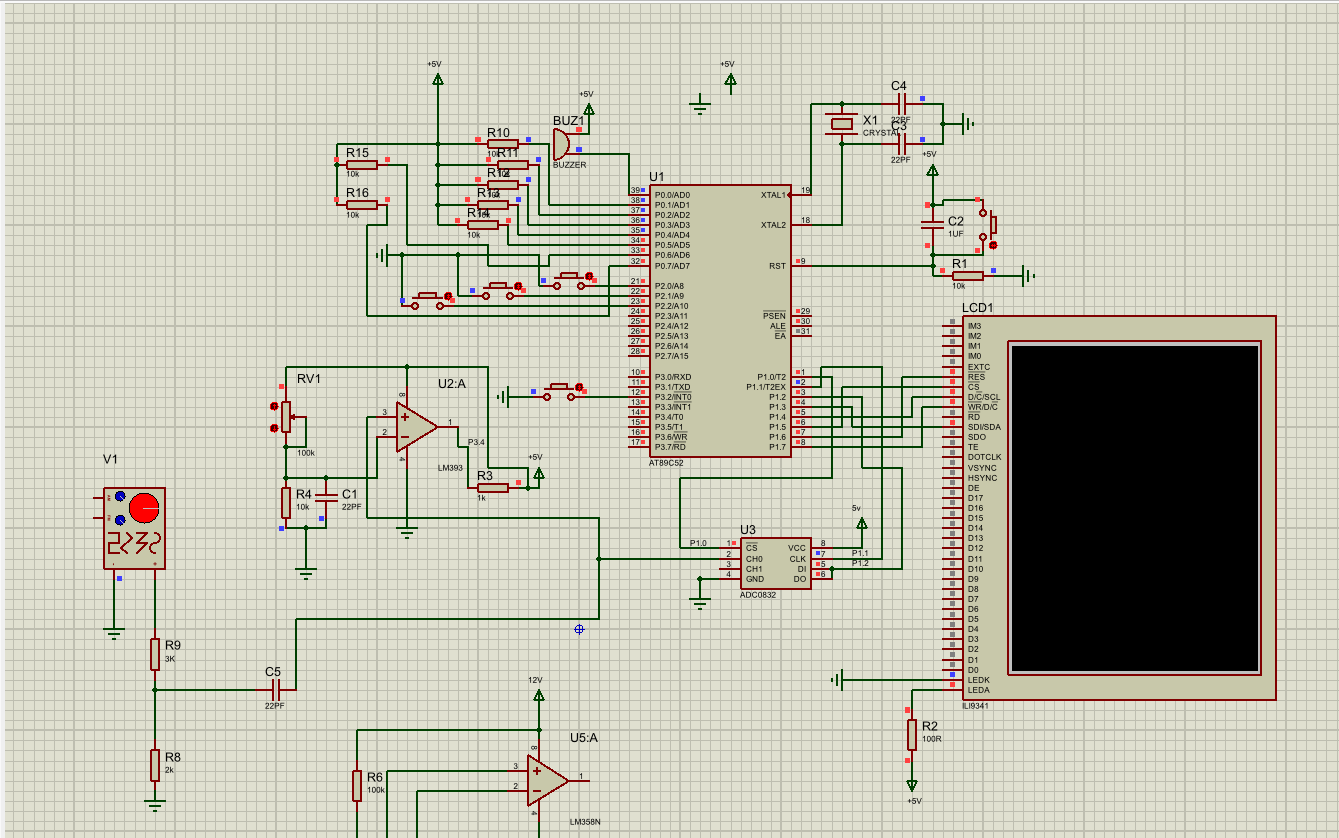Screen dimensions: 1339x838
Task: Click the CH0 pin label on U3
Action: coord(754,559)
